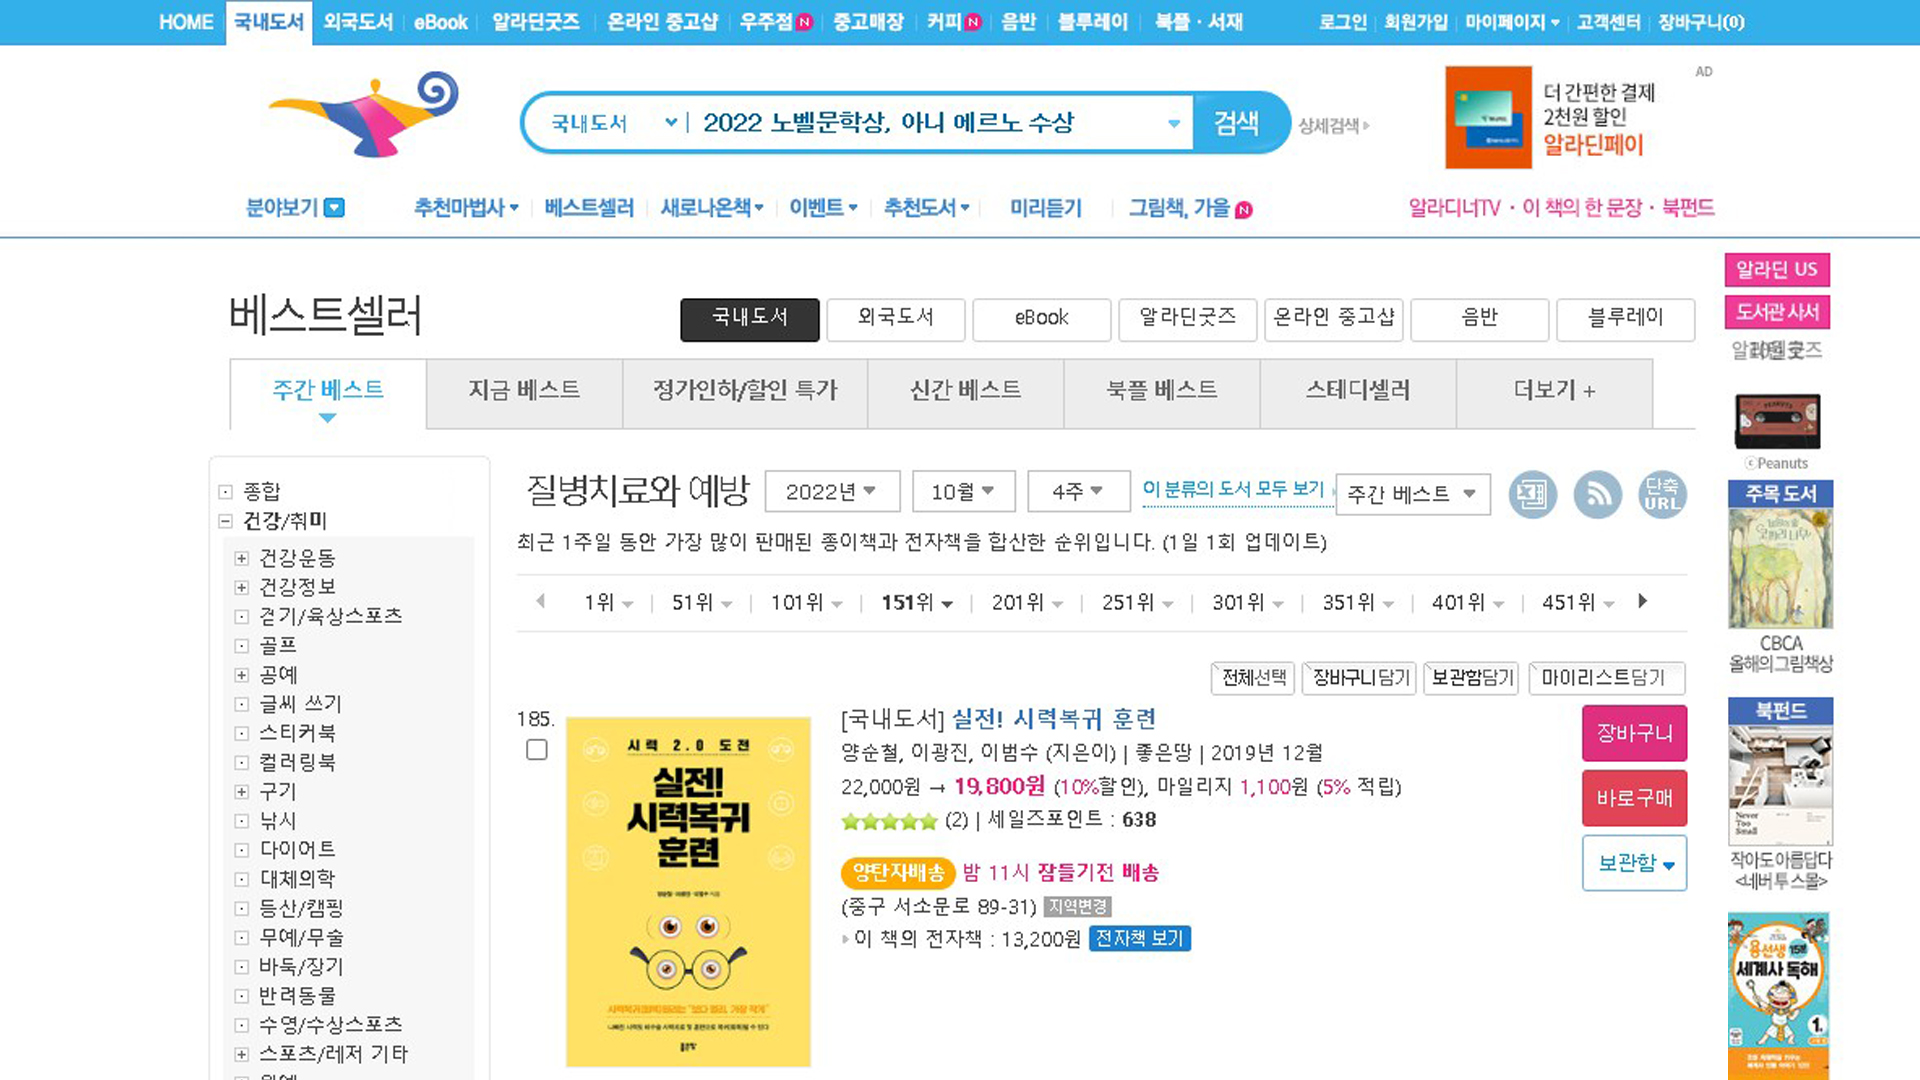Click the 알라딘페이 card ad image
1920x1080 pixels.
point(1488,117)
